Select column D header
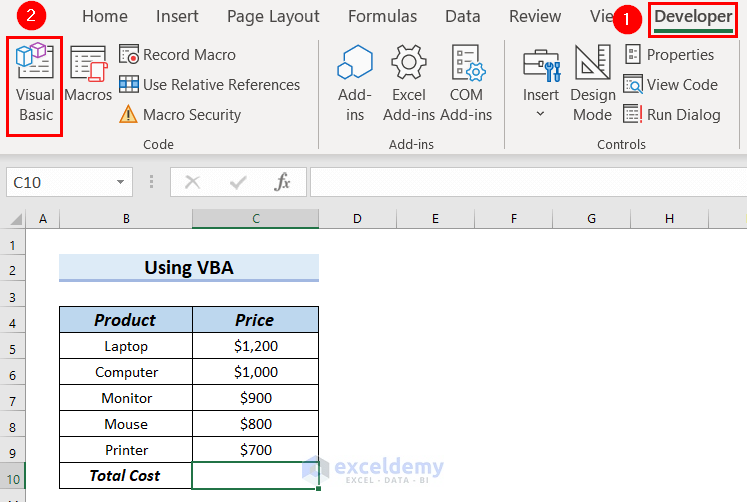This screenshot has height=502, width=747. 357,219
